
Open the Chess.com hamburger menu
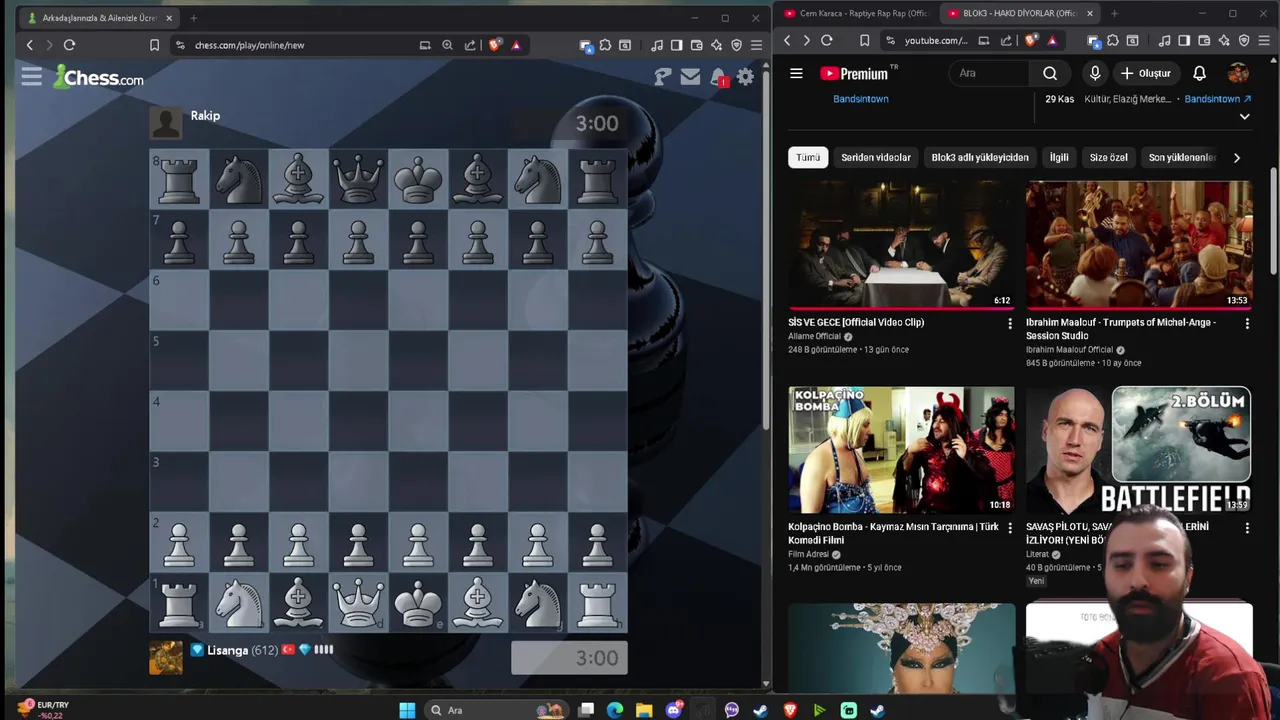pyautogui.click(x=31, y=77)
